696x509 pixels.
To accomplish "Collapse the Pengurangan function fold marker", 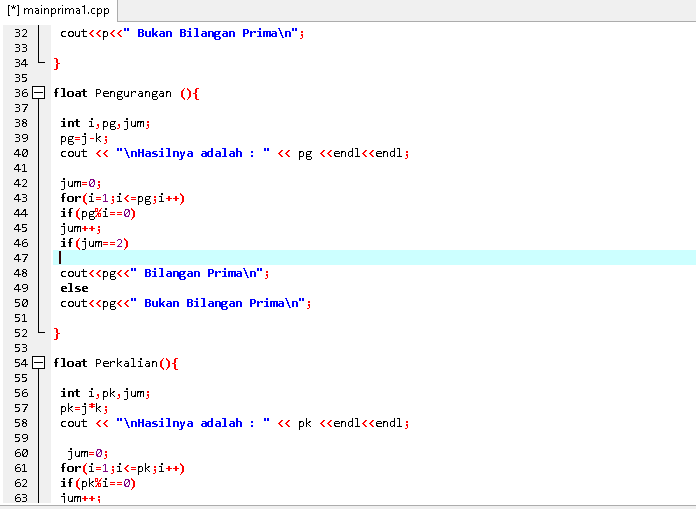I will click(x=39, y=93).
